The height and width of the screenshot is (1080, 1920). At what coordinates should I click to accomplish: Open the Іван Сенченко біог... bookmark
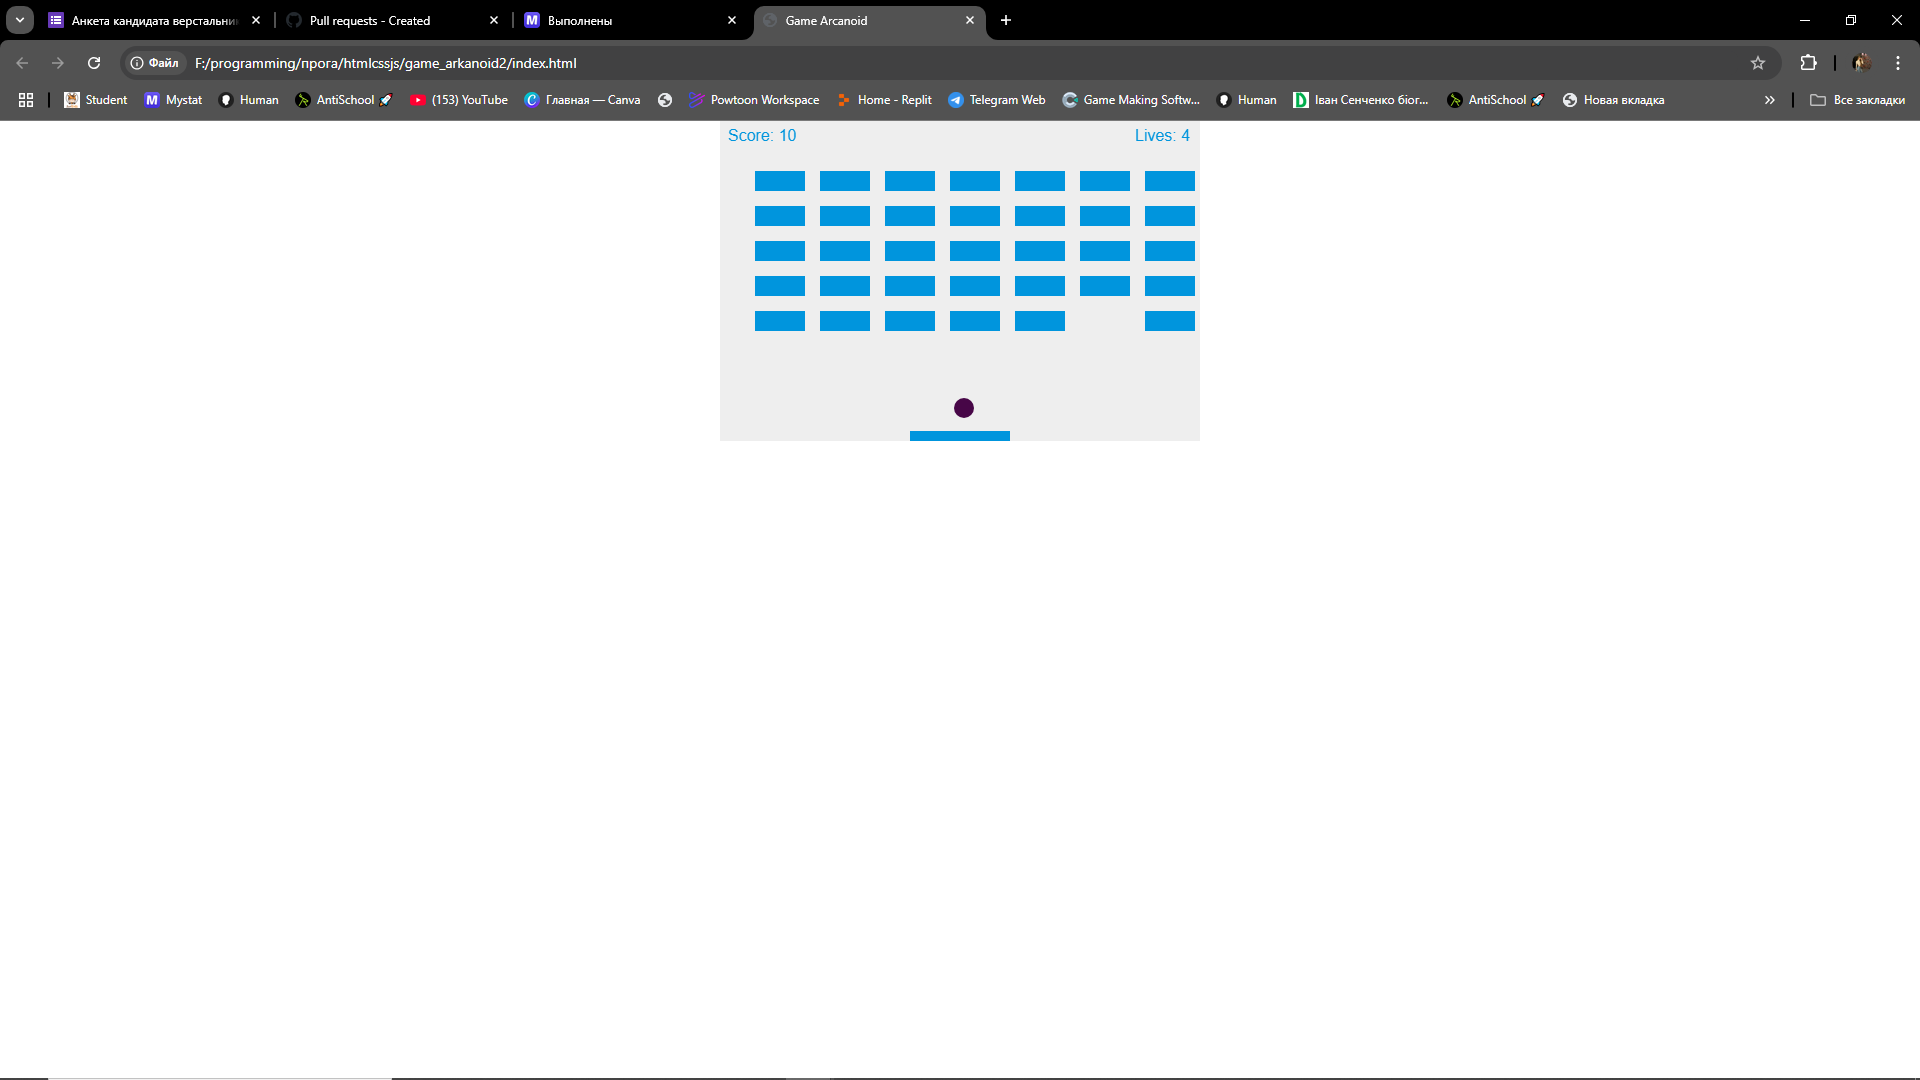(1361, 100)
